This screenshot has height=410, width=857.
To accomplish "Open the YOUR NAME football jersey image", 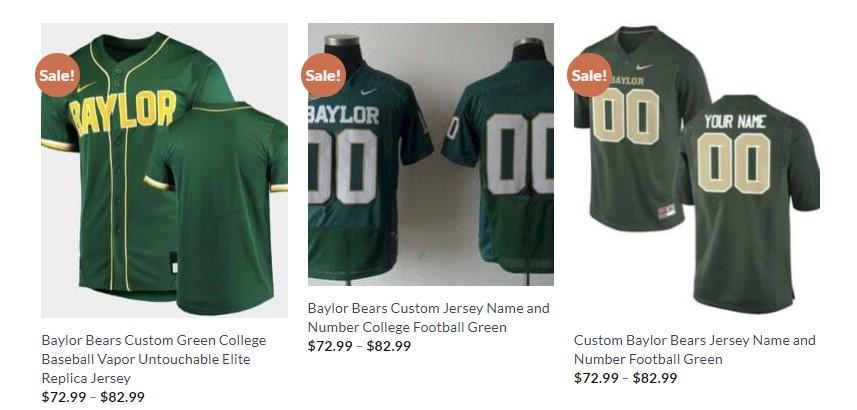I will pyautogui.click(x=697, y=170).
